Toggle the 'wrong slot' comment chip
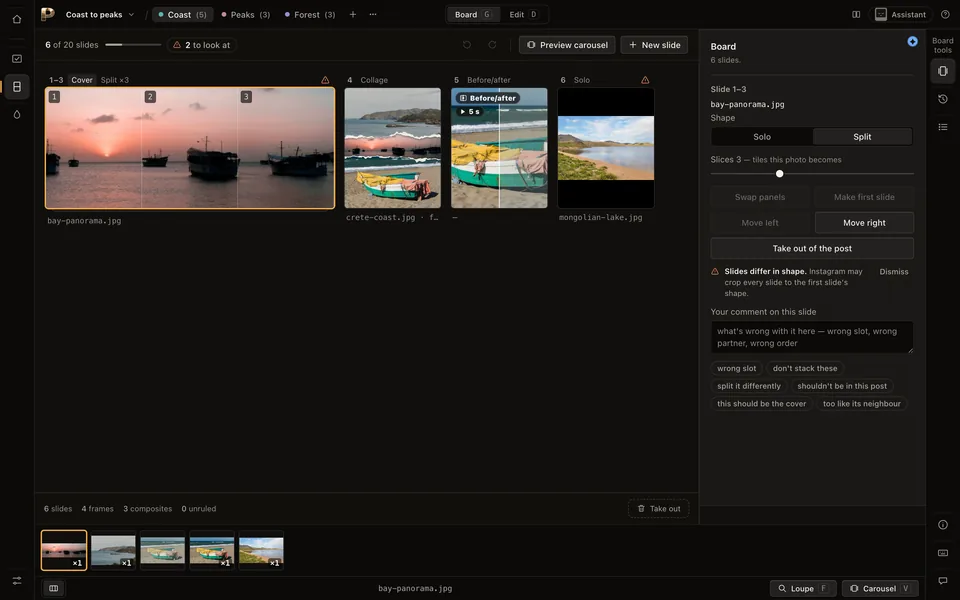The image size is (960, 600). tap(737, 368)
